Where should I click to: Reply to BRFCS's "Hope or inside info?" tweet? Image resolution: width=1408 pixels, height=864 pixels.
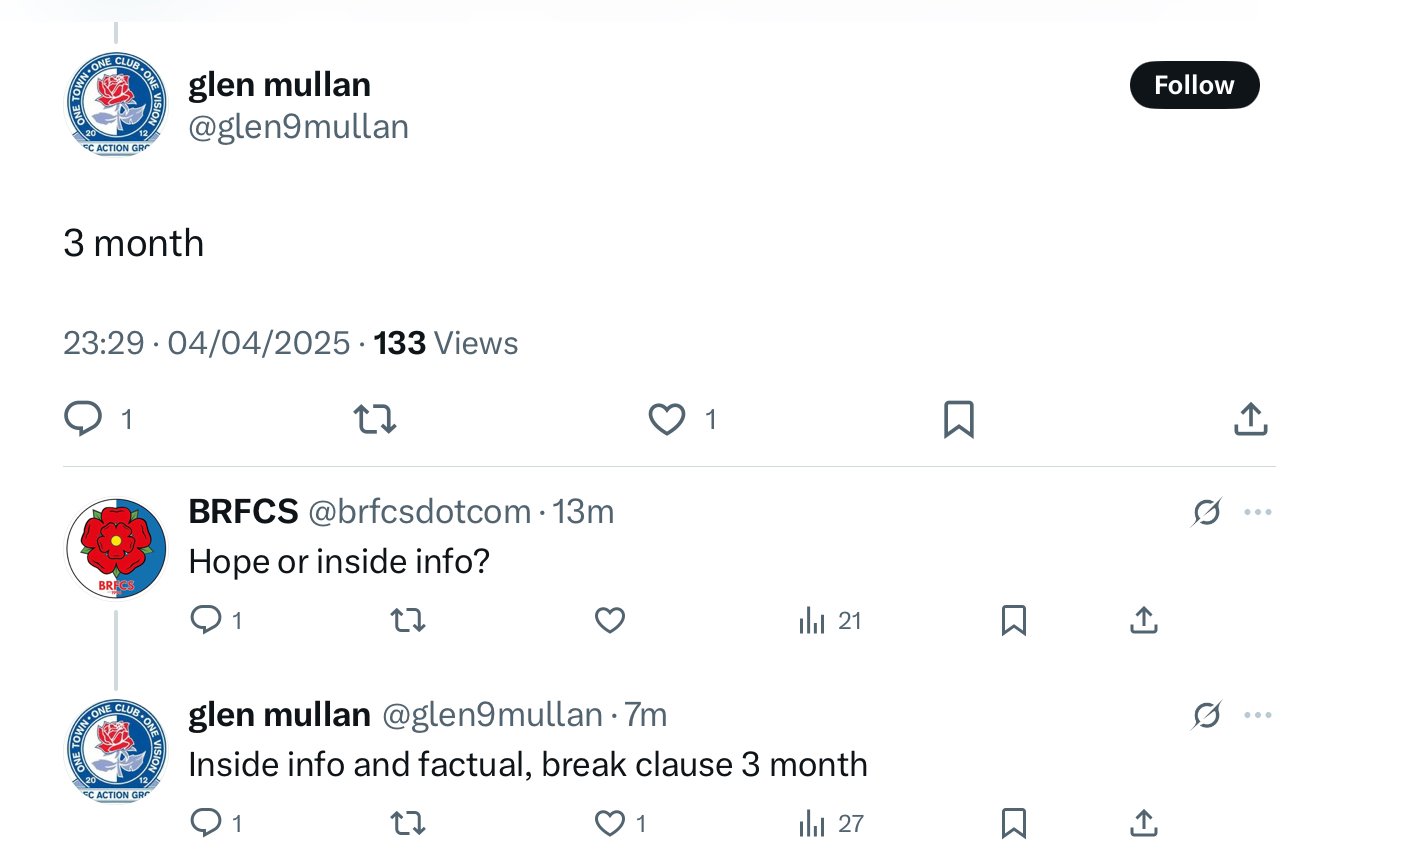205,621
